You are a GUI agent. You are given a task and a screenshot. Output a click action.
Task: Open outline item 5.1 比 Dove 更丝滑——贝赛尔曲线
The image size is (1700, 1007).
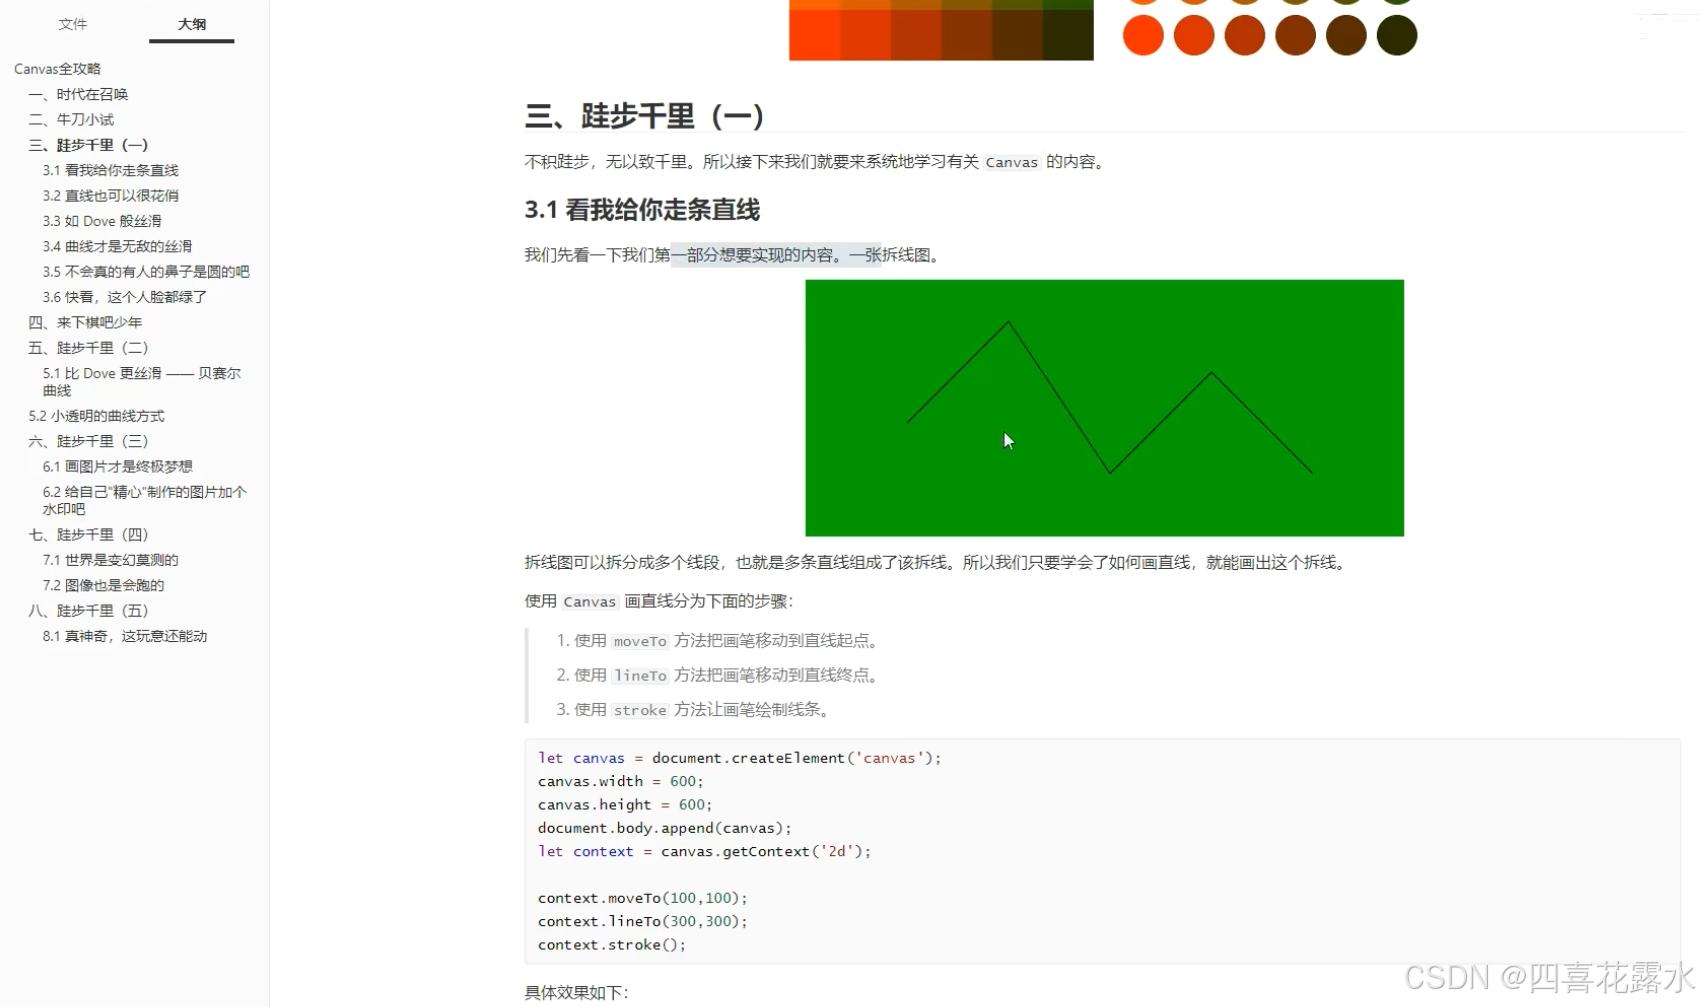pyautogui.click(x=141, y=381)
